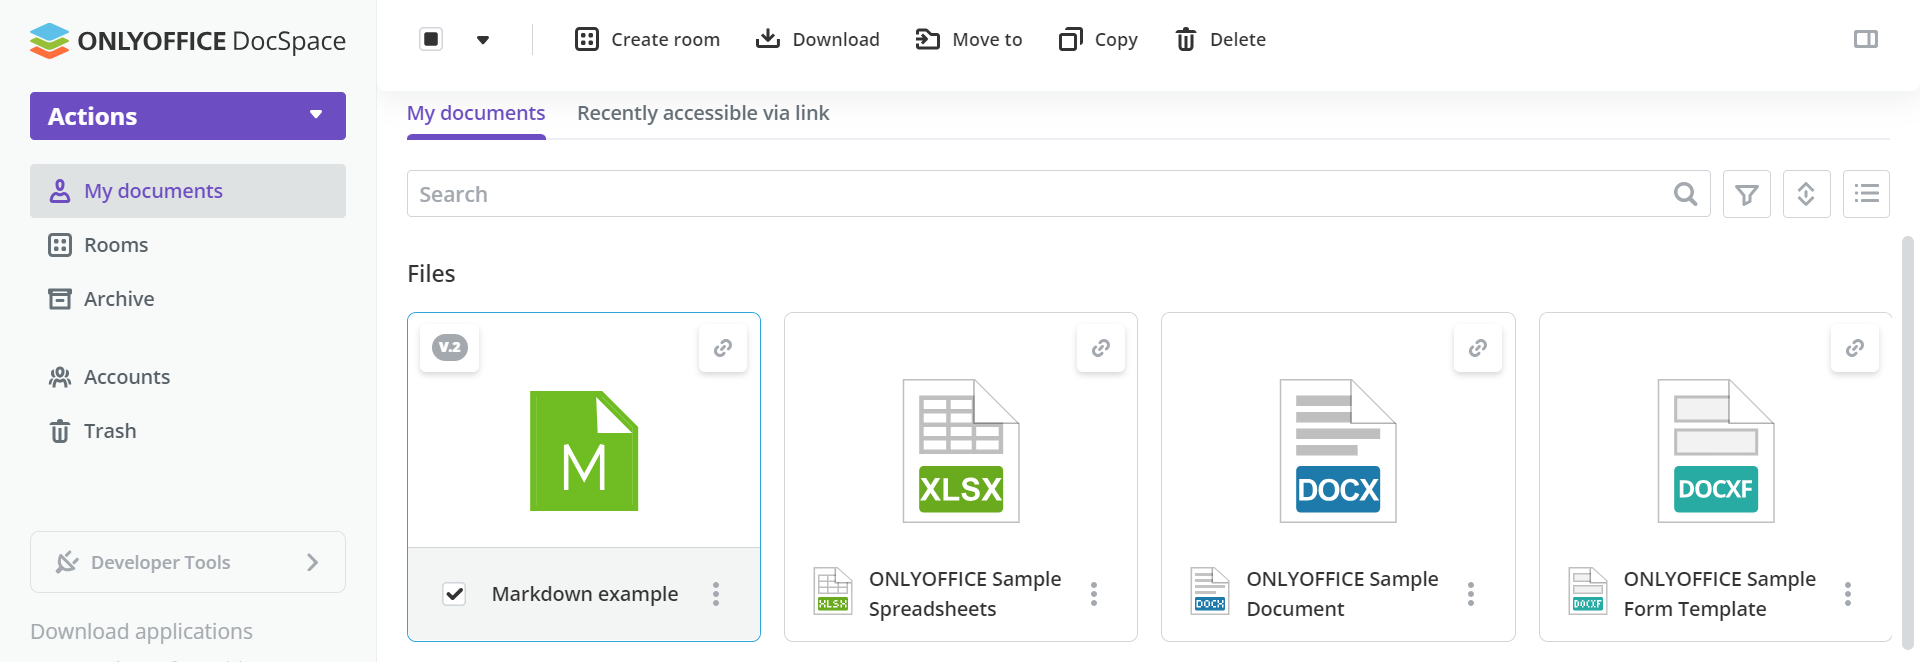Viewport: 1920px width, 662px height.
Task: Expand Developer Tools chevron
Action: [x=312, y=562]
